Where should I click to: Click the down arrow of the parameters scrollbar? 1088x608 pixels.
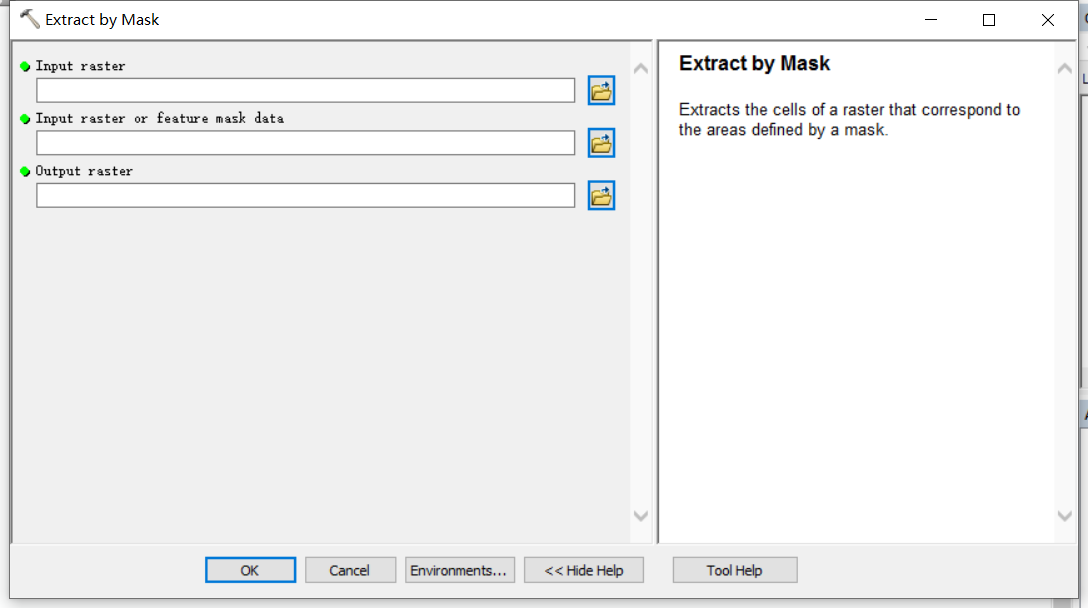pos(641,516)
